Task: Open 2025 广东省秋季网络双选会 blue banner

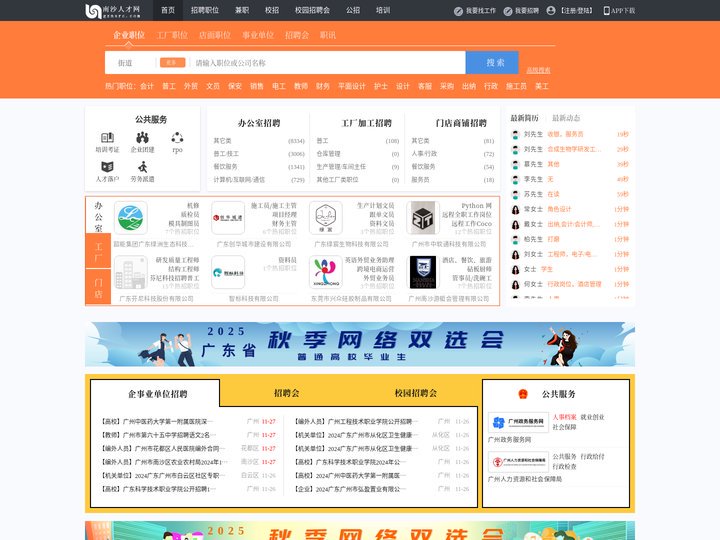Action: click(360, 344)
